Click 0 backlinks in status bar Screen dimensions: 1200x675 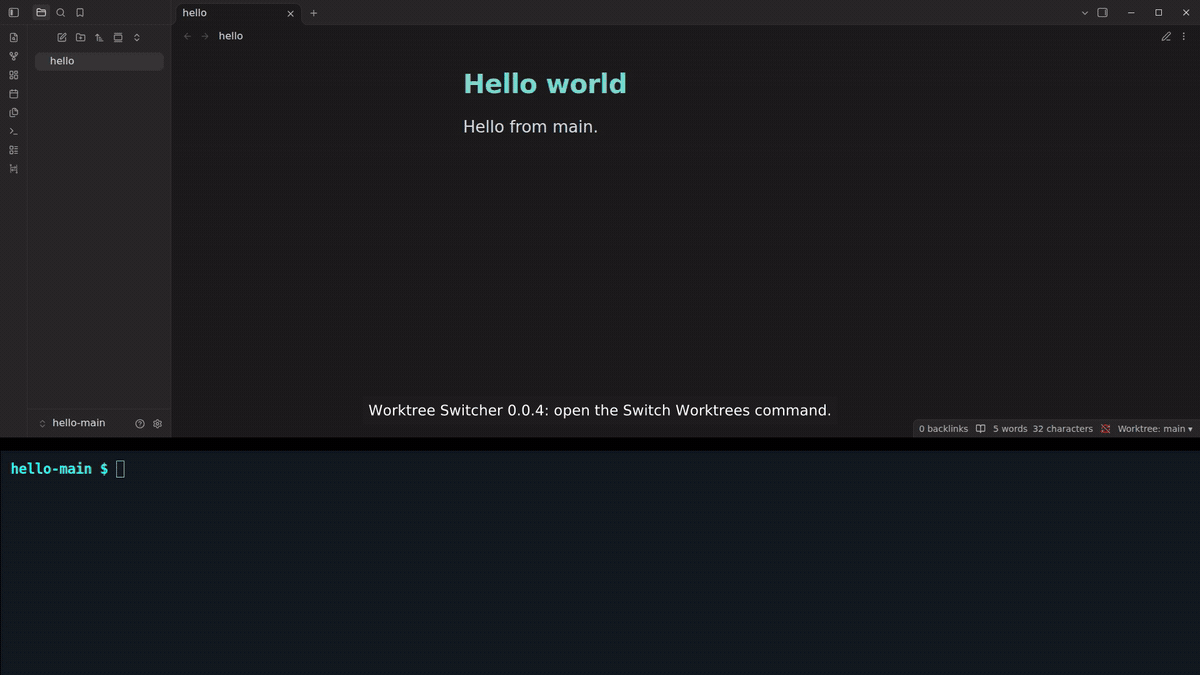[943, 429]
